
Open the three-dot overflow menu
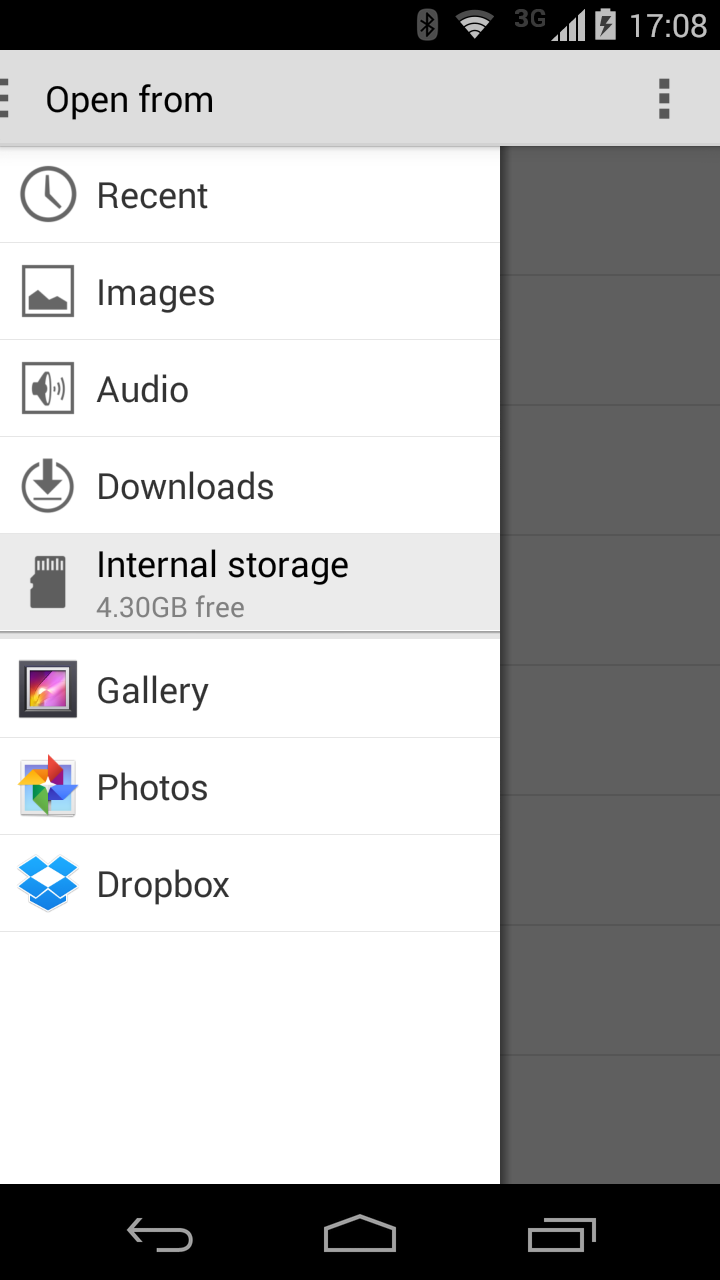click(664, 99)
